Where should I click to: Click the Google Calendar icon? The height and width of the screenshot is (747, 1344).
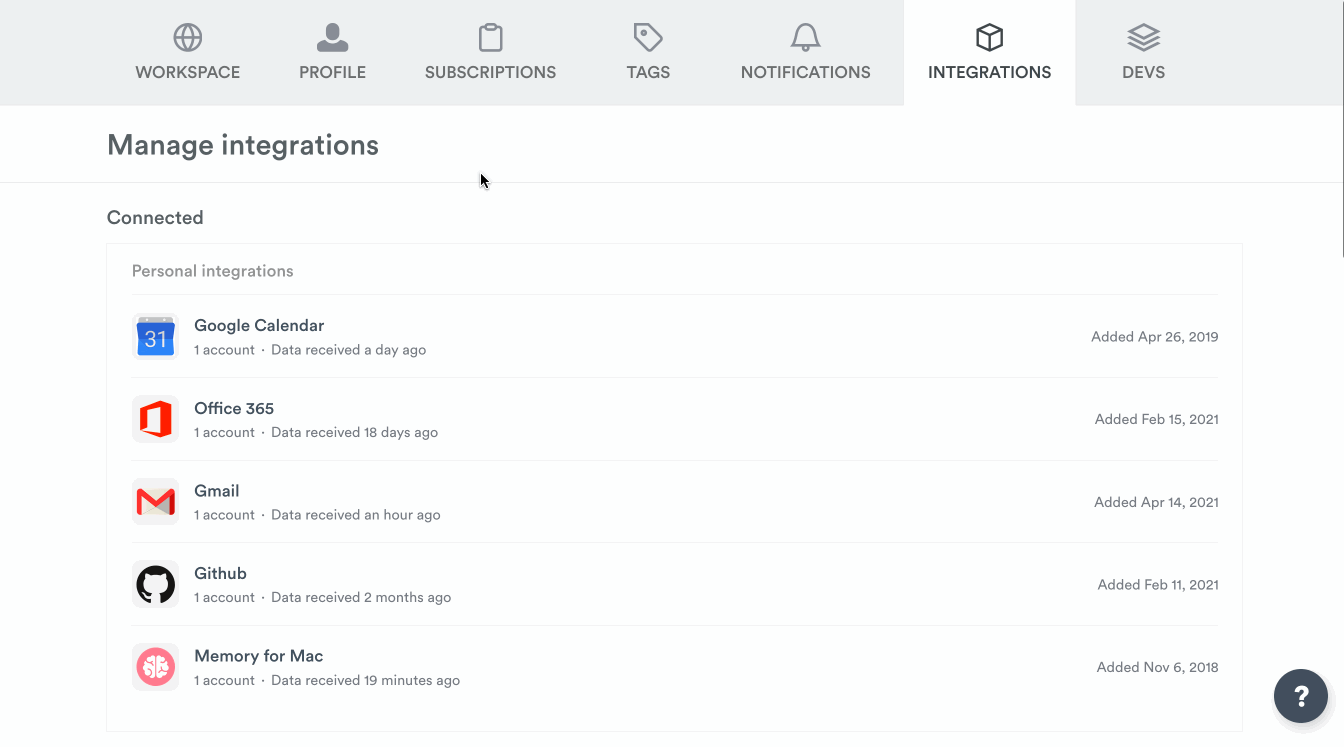click(155, 337)
